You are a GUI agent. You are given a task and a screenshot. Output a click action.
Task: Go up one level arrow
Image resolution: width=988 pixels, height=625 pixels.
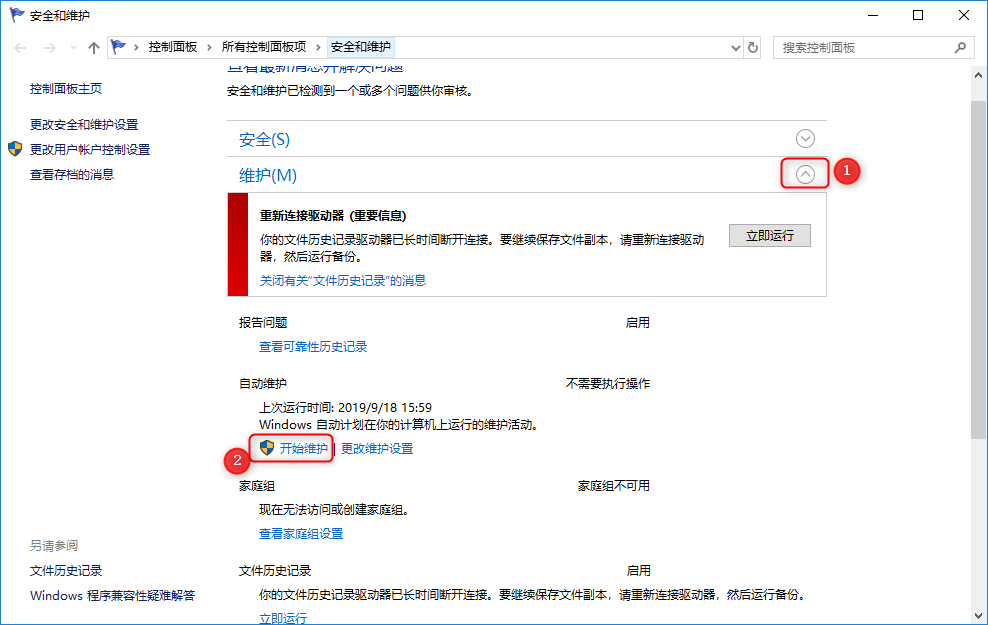94,48
